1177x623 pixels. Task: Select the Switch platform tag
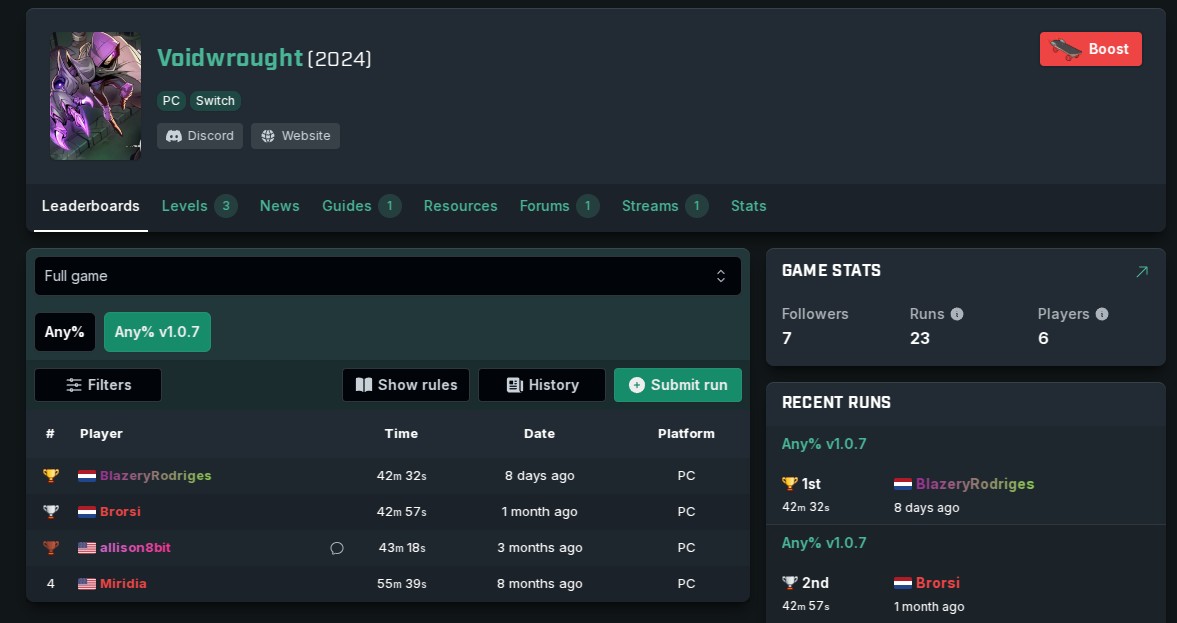215,101
